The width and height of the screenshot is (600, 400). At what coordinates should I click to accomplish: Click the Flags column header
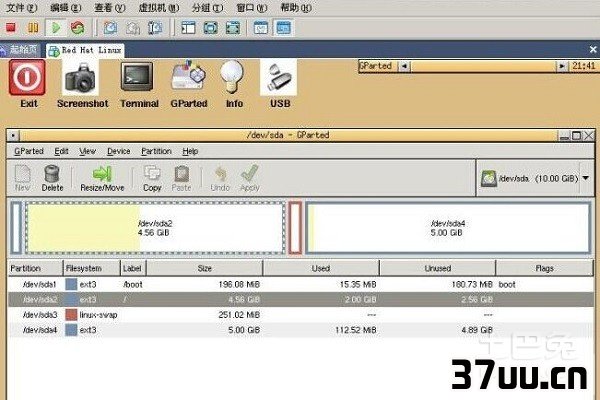click(545, 268)
